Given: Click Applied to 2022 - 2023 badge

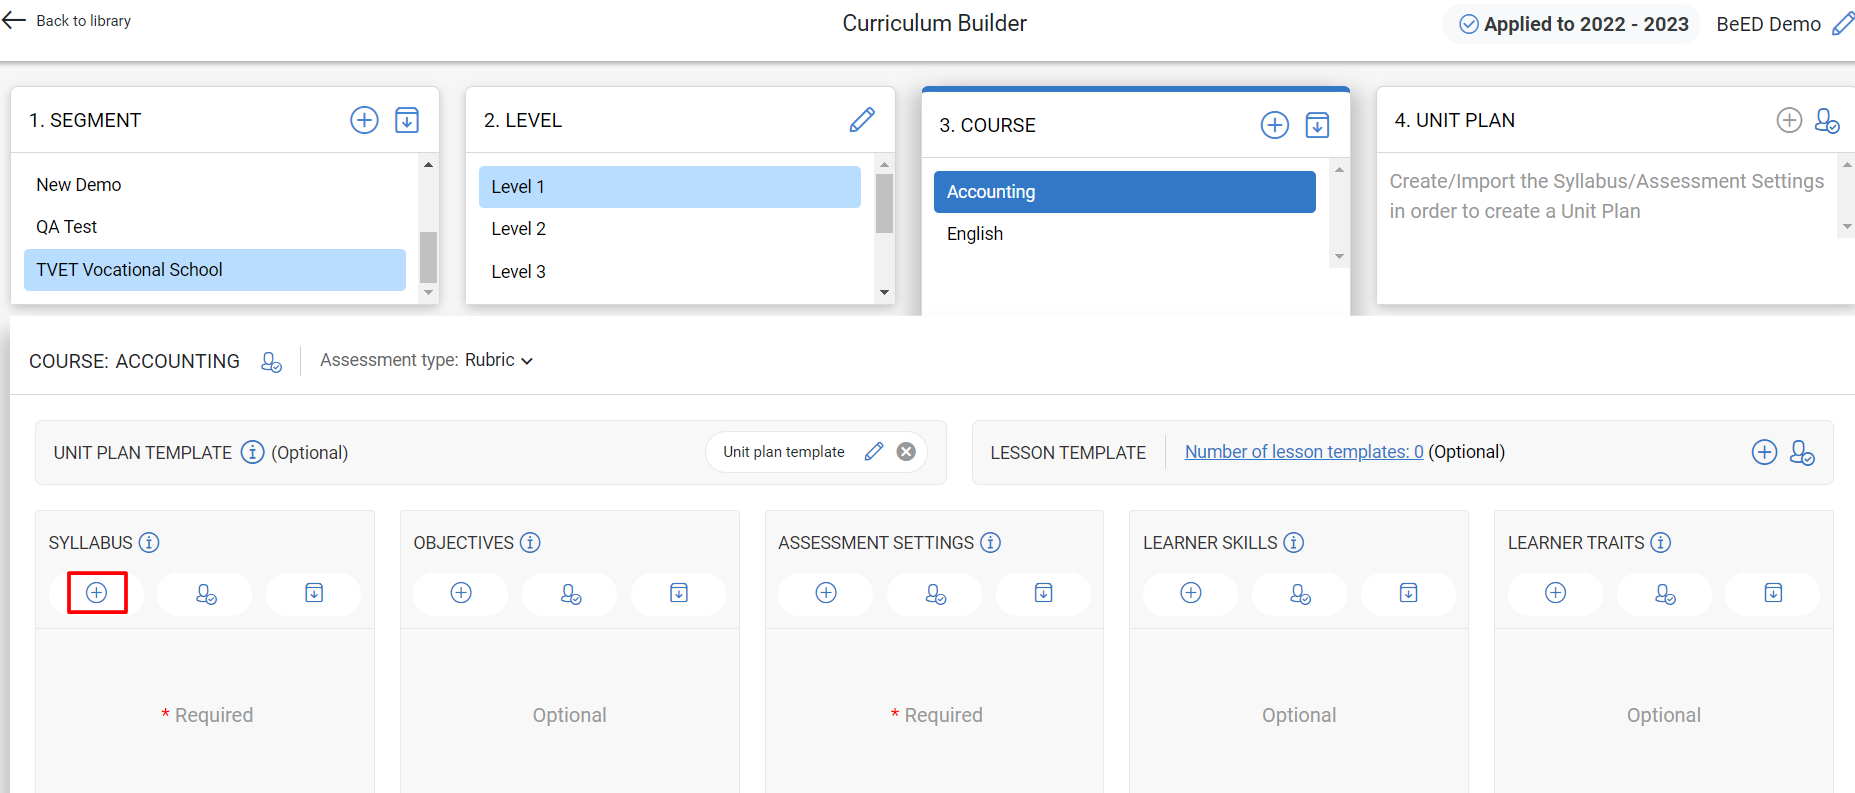Looking at the screenshot, I should 1573,24.
